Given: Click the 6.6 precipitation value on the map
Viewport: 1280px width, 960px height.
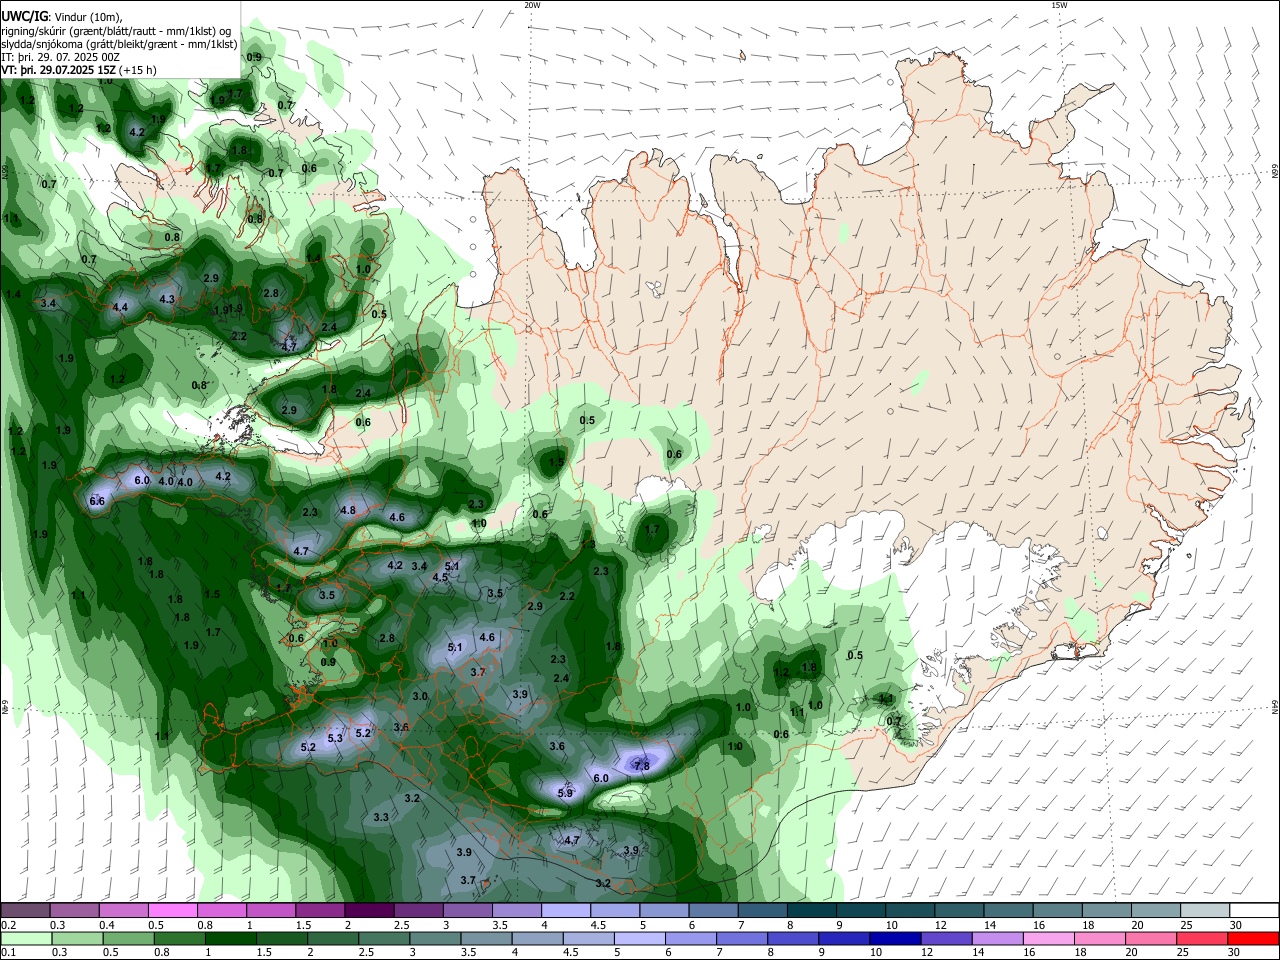Looking at the screenshot, I should (x=97, y=501).
